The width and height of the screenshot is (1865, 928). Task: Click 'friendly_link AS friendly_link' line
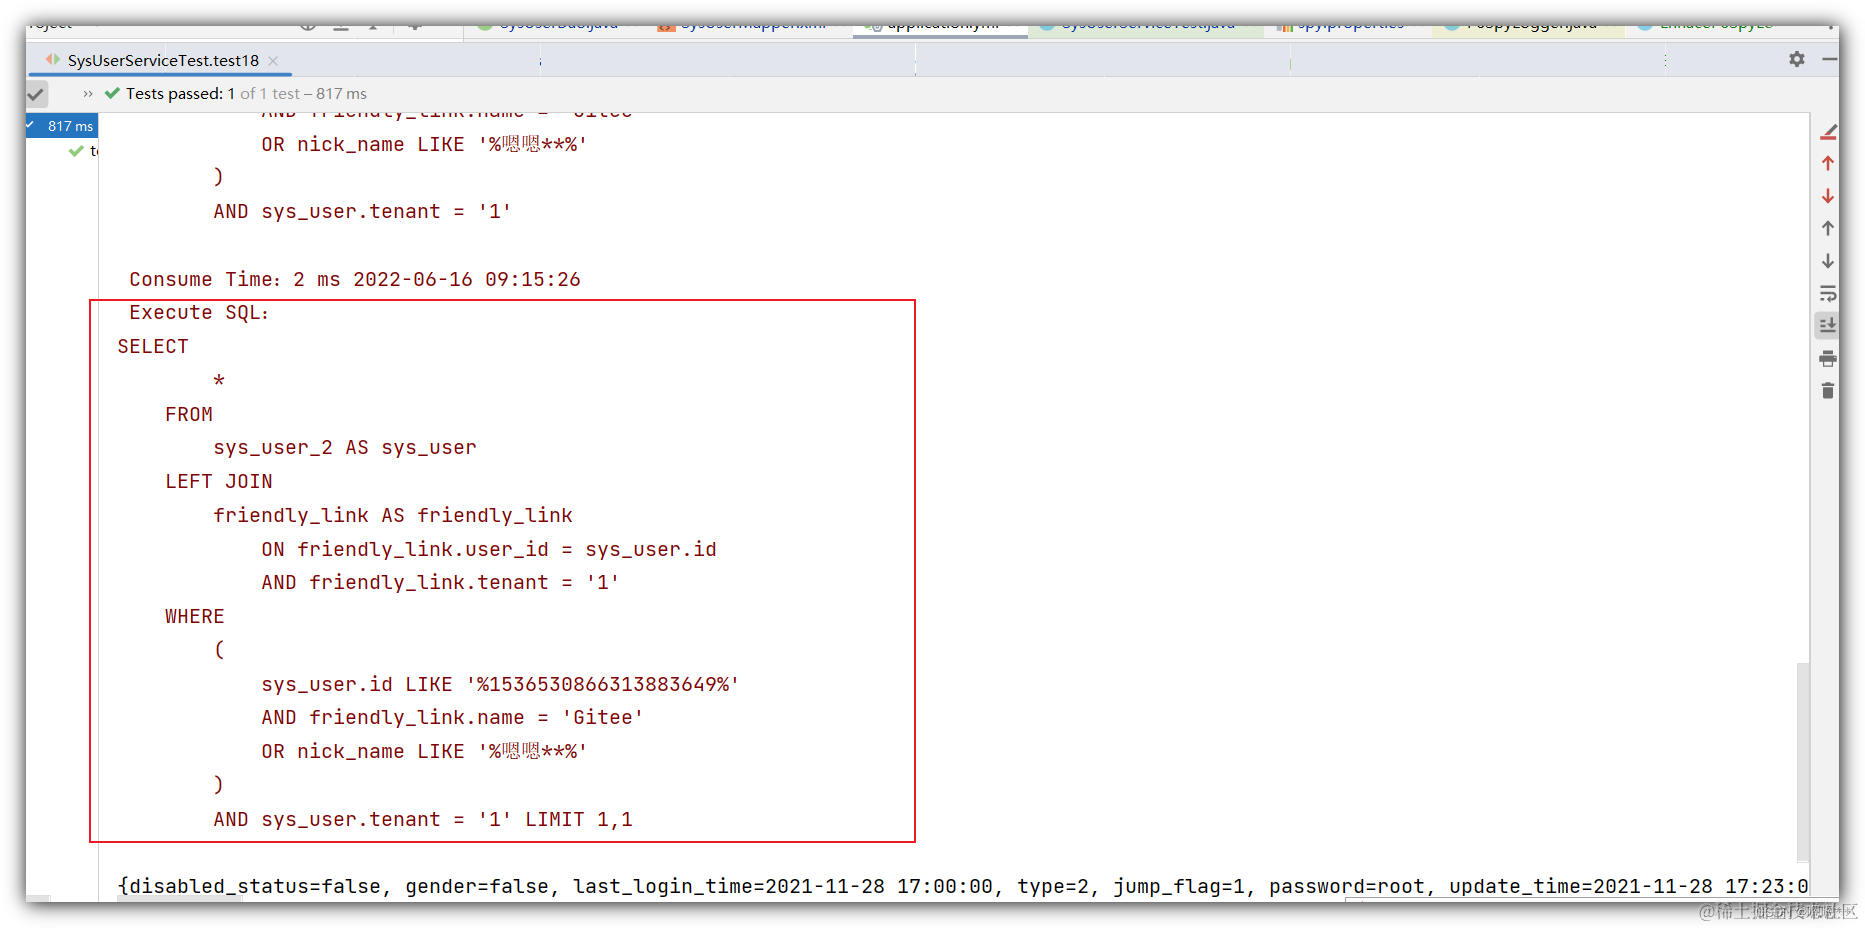point(393,516)
